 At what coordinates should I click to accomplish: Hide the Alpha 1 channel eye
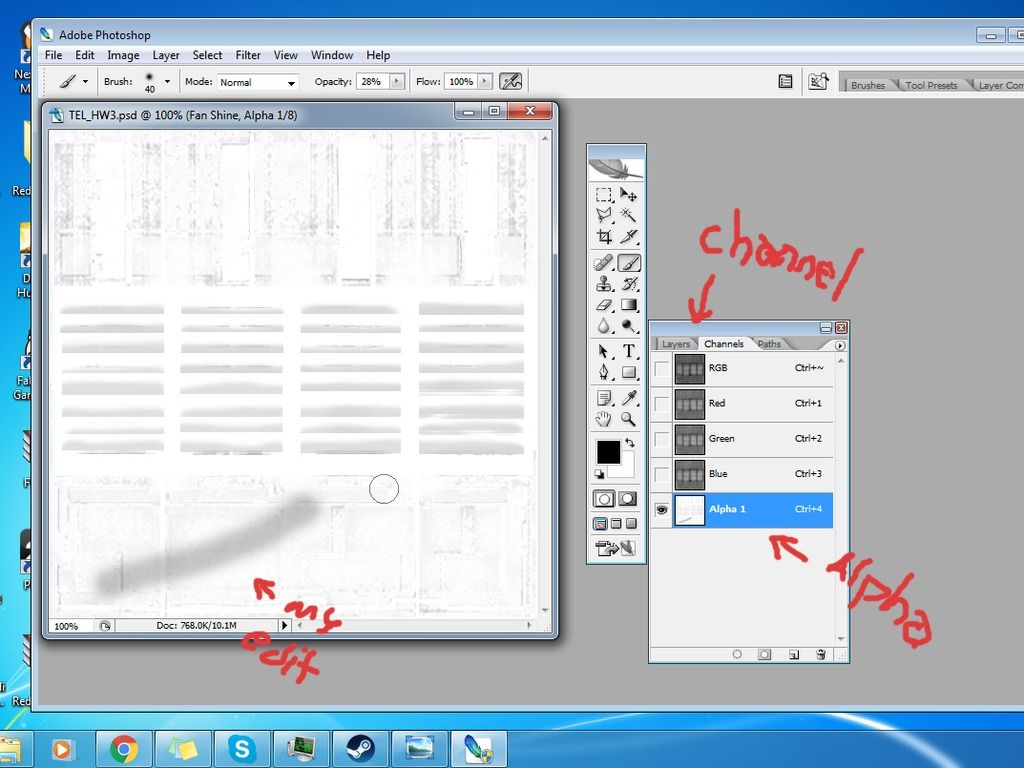tap(661, 510)
